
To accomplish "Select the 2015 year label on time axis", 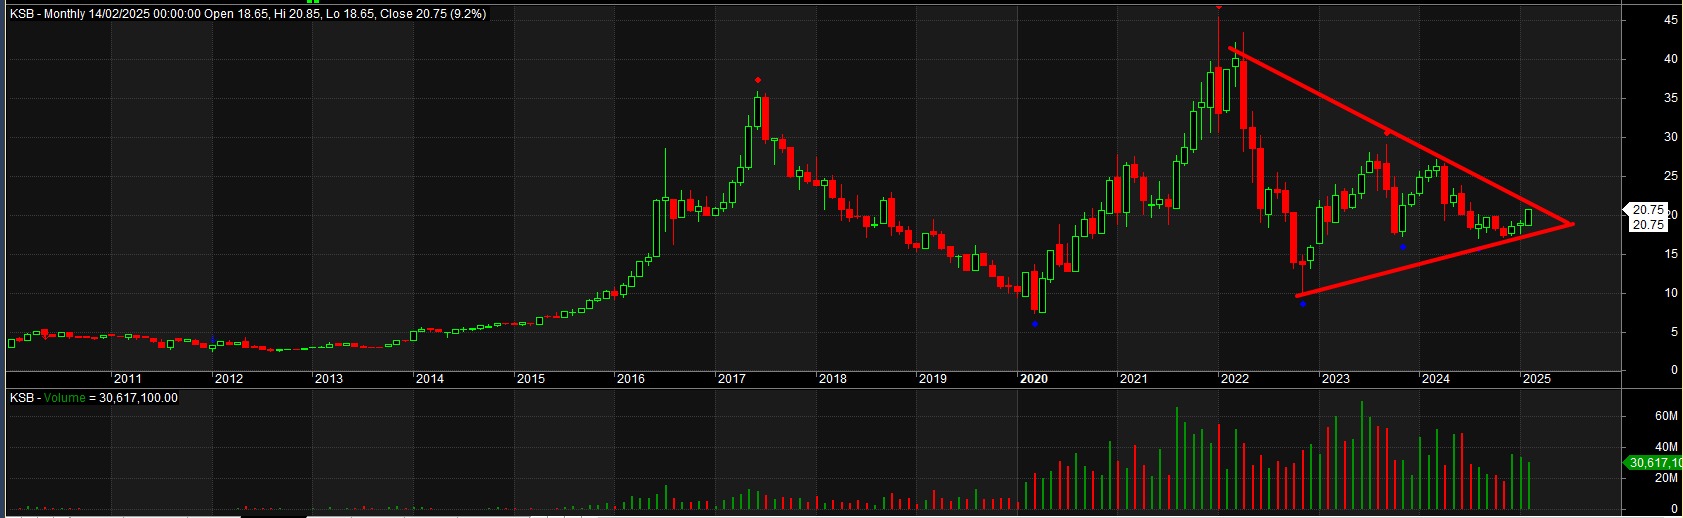I will pos(530,379).
